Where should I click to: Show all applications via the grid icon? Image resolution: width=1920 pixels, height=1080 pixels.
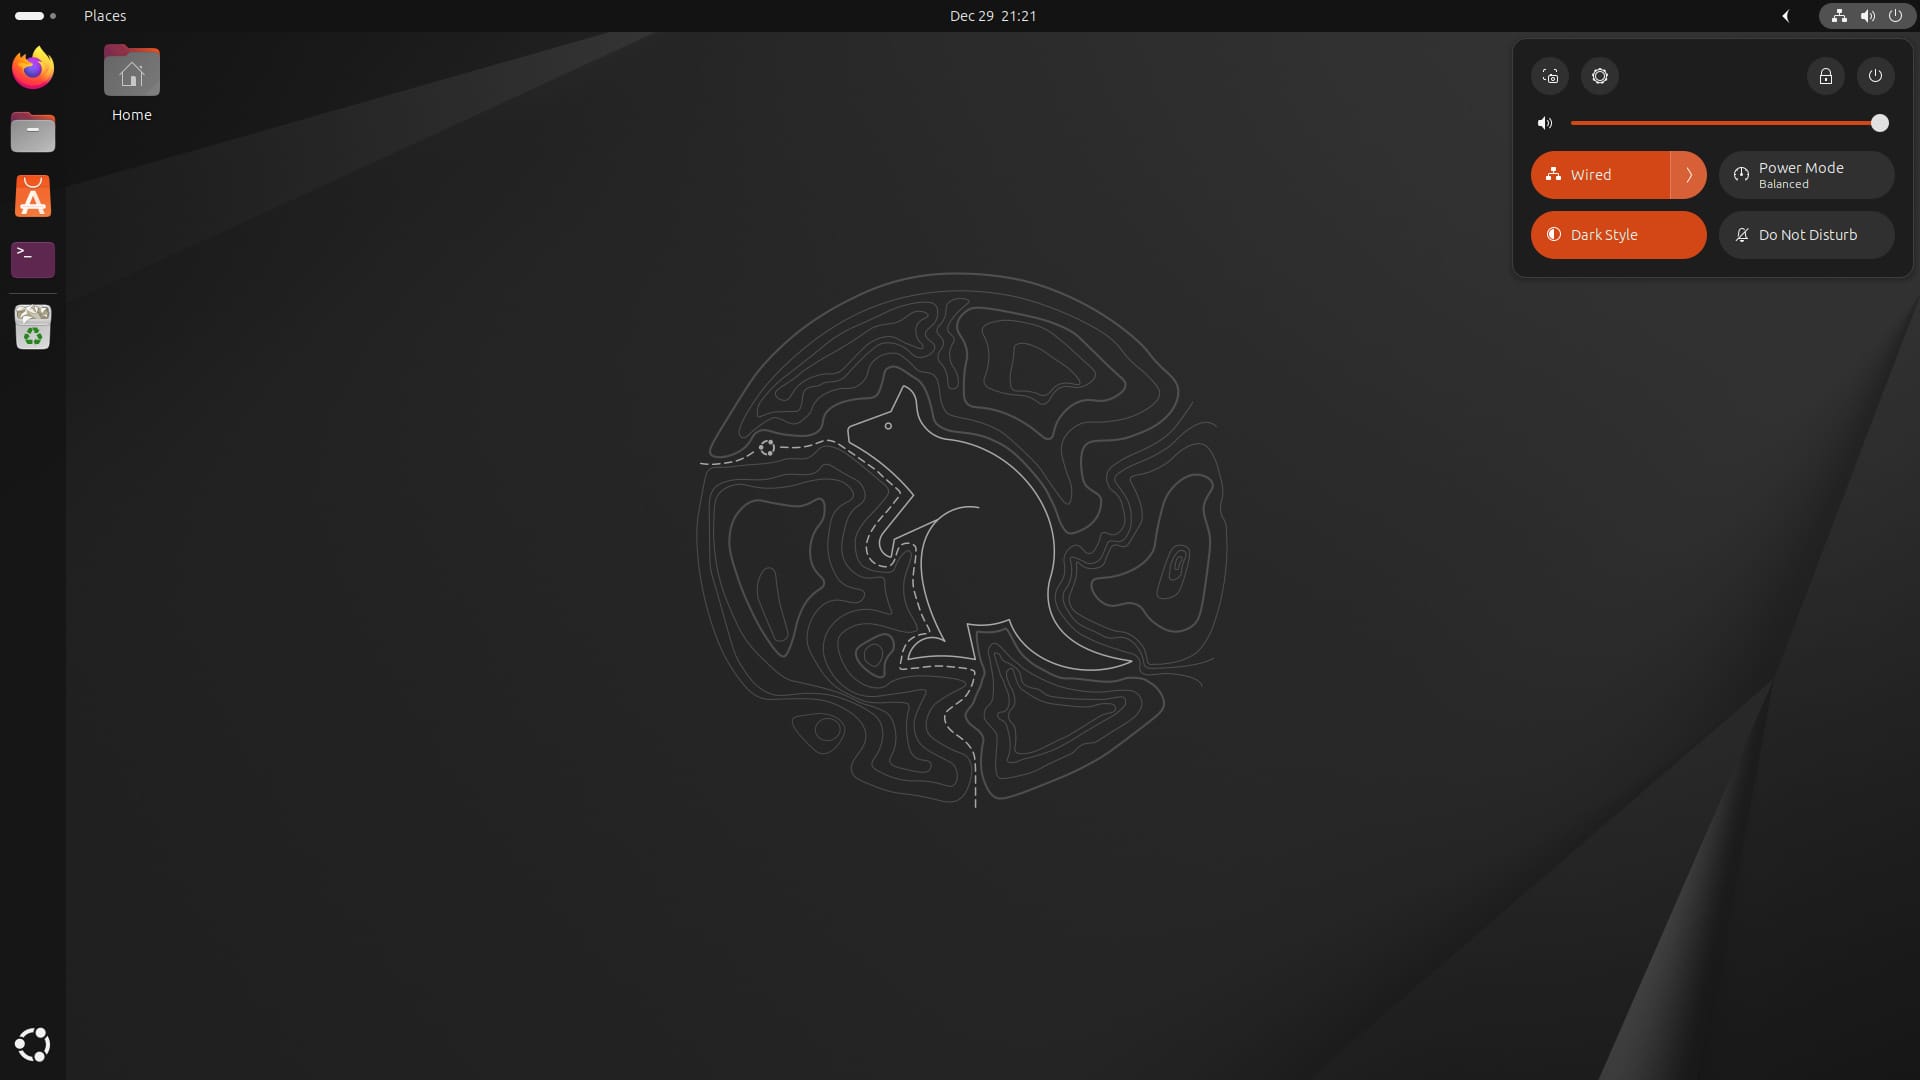click(x=33, y=1044)
